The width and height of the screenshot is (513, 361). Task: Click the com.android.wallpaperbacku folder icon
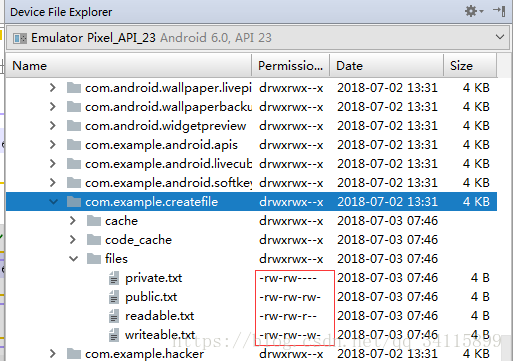point(74,107)
